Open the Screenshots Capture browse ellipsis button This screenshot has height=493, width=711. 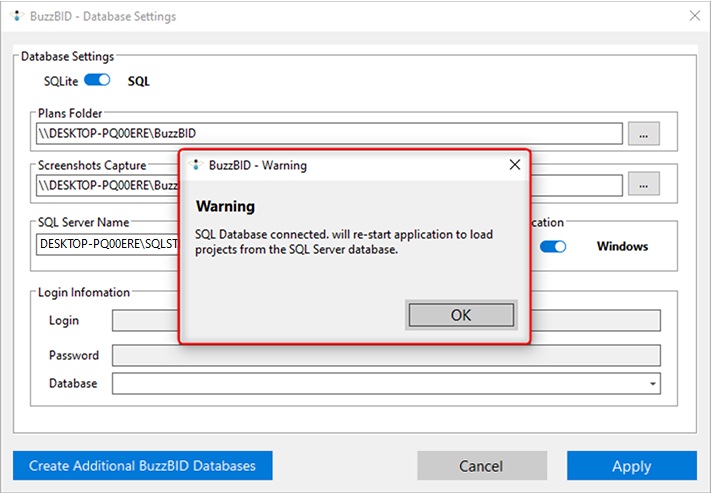643,184
